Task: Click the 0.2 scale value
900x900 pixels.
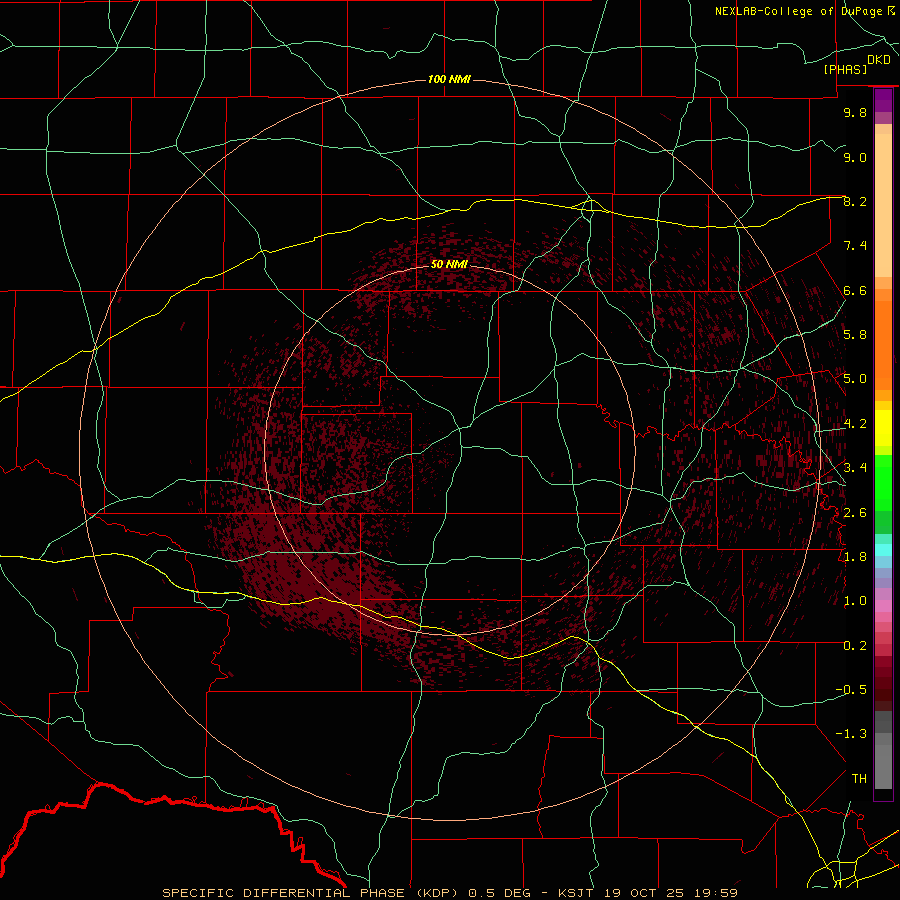Action: (x=855, y=646)
